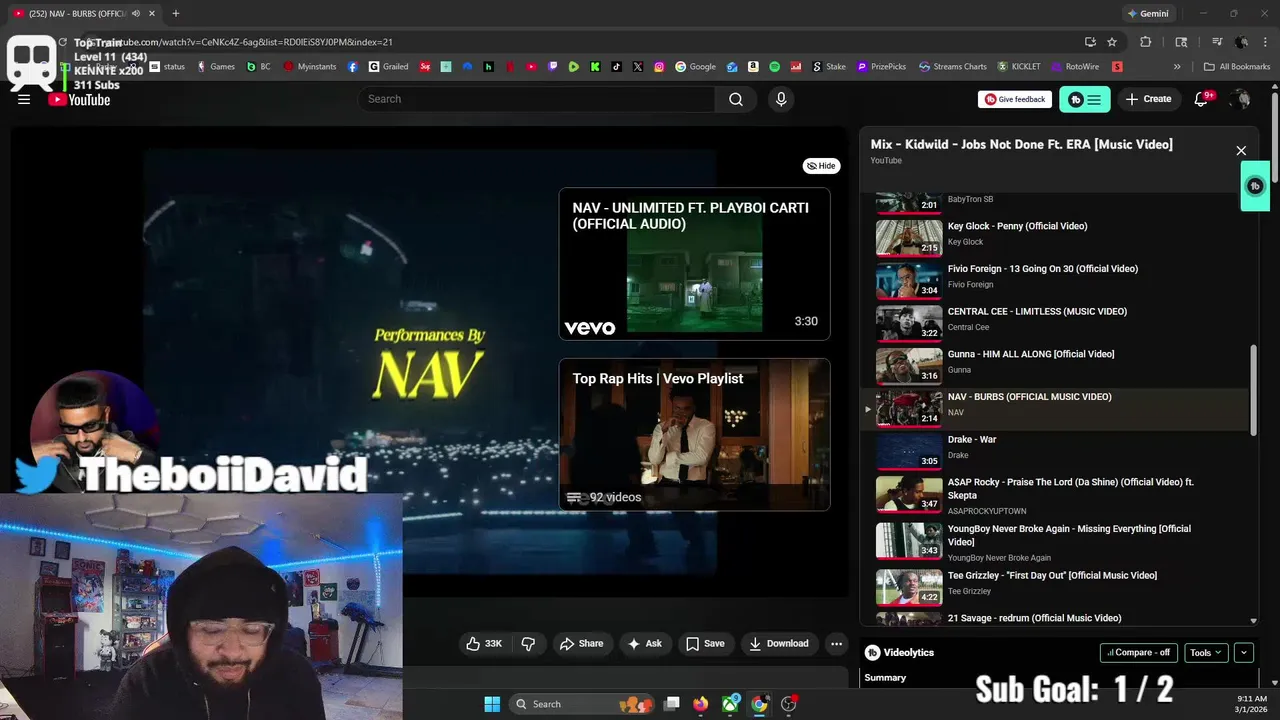
Task: Open the Streams Charts bookmark
Action: 953,67
